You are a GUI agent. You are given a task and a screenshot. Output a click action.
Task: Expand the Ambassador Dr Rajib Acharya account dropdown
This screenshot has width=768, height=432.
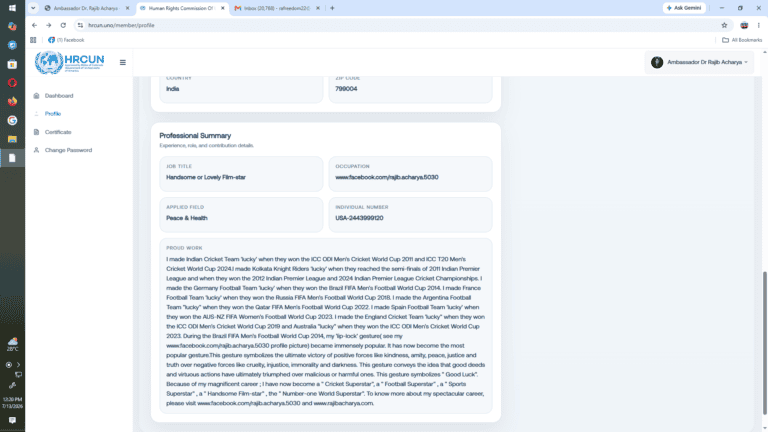(699, 62)
